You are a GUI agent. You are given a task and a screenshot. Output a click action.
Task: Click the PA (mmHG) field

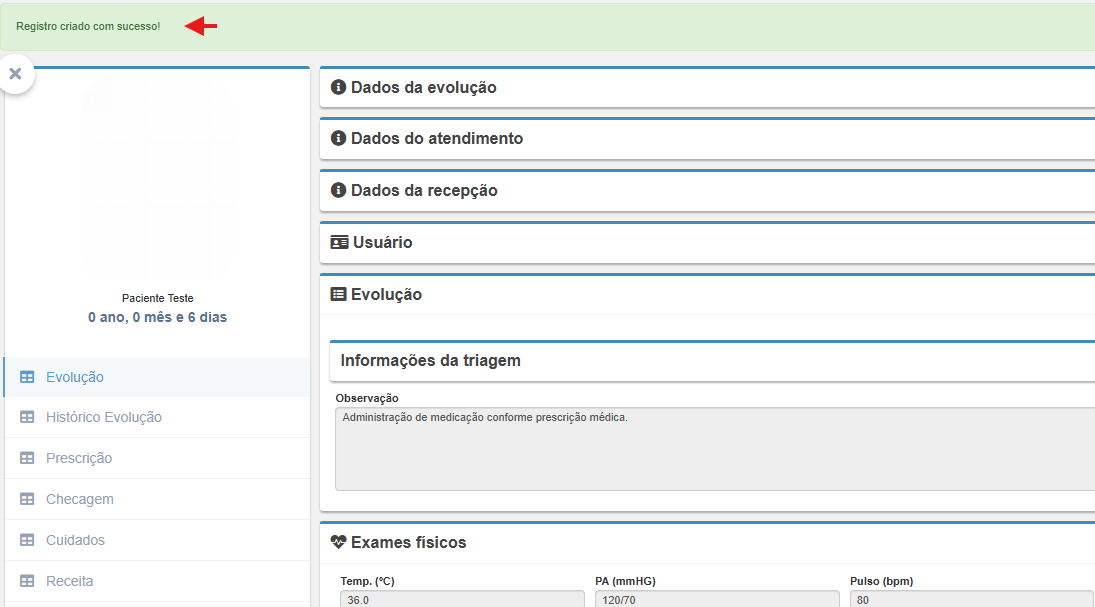716,598
